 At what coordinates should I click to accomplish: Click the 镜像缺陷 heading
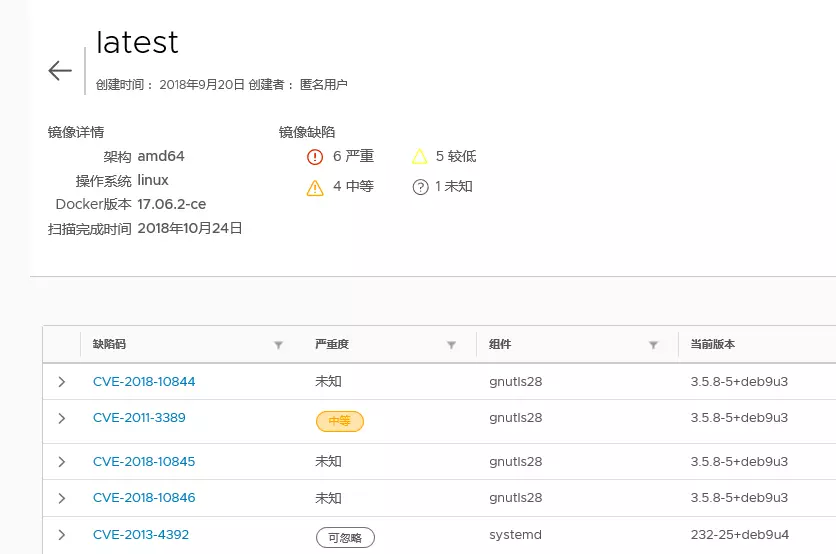click(307, 132)
